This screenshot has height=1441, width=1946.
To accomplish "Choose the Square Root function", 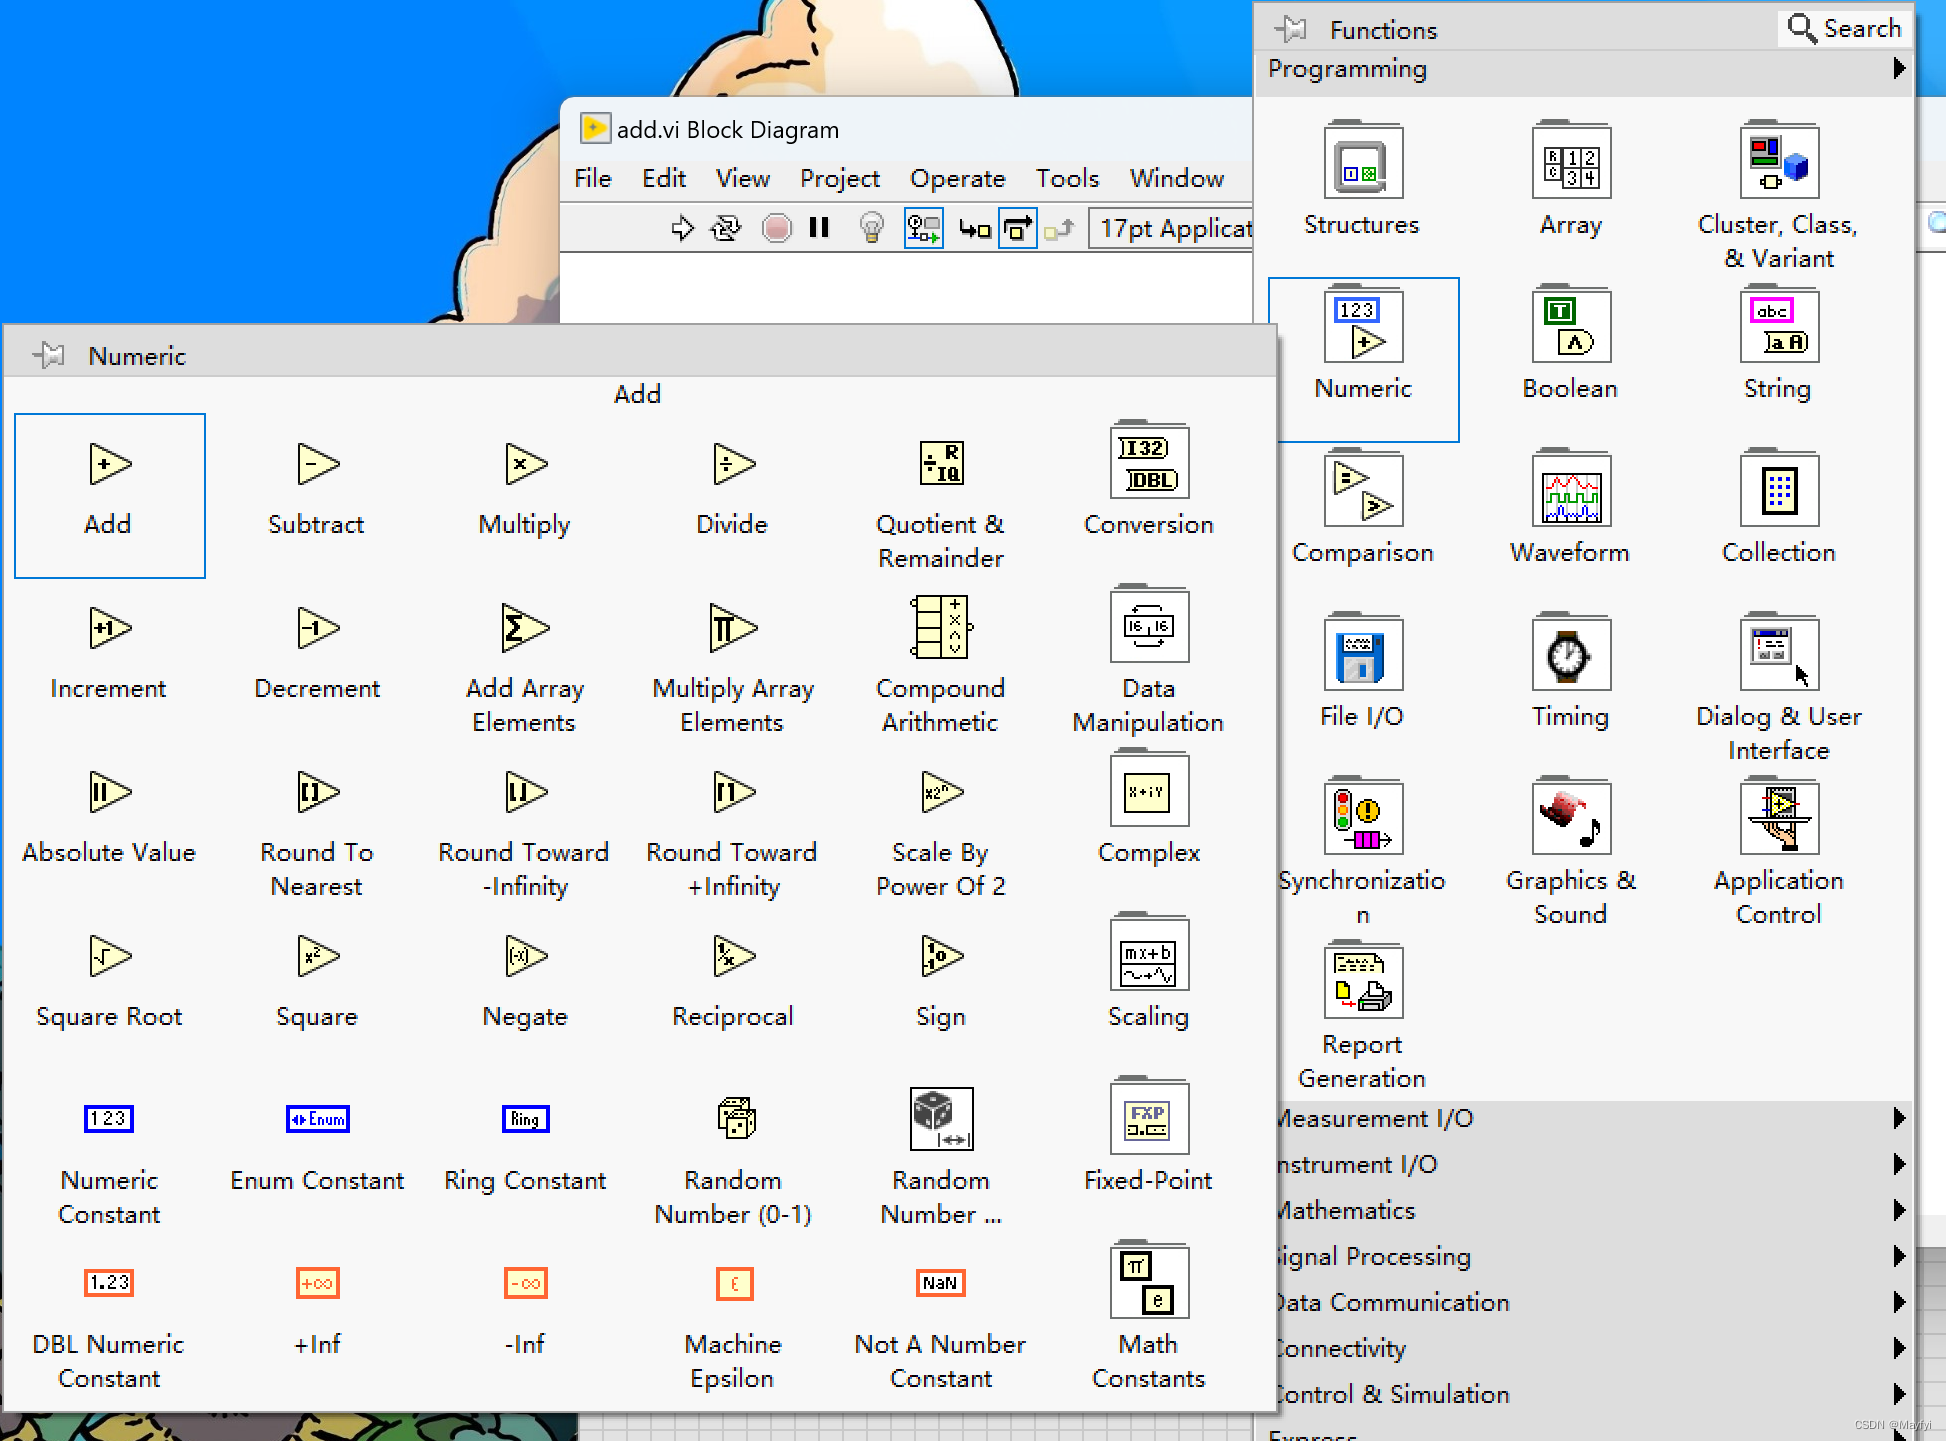I will pyautogui.click(x=109, y=957).
